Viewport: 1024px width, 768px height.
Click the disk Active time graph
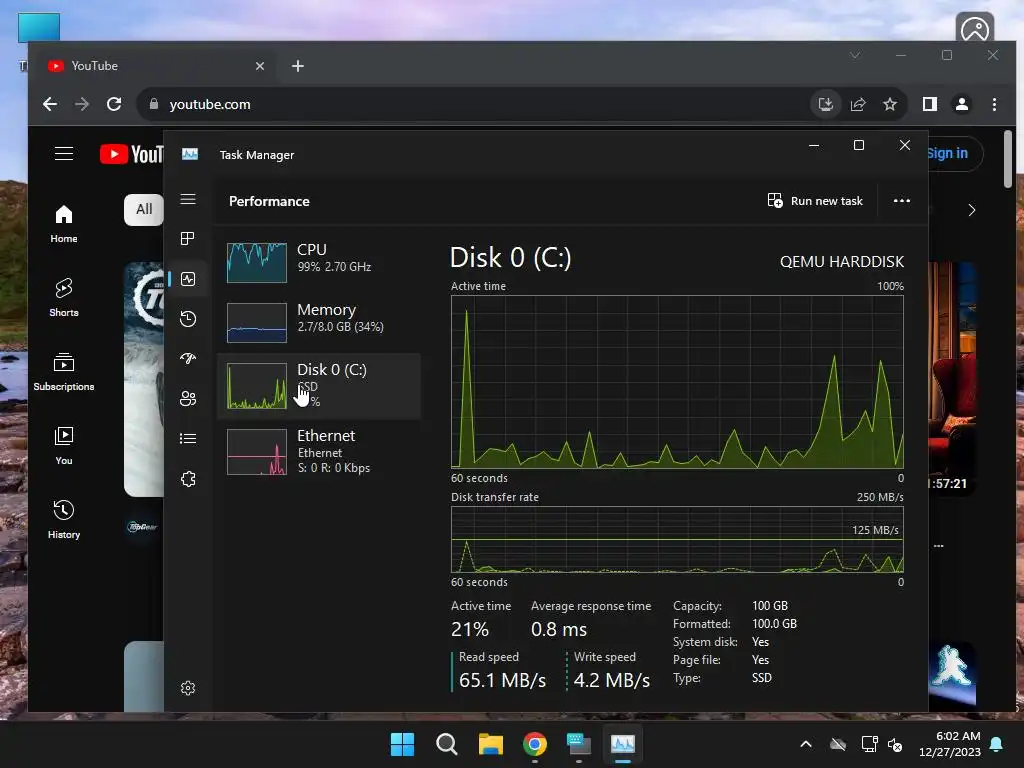coord(677,382)
